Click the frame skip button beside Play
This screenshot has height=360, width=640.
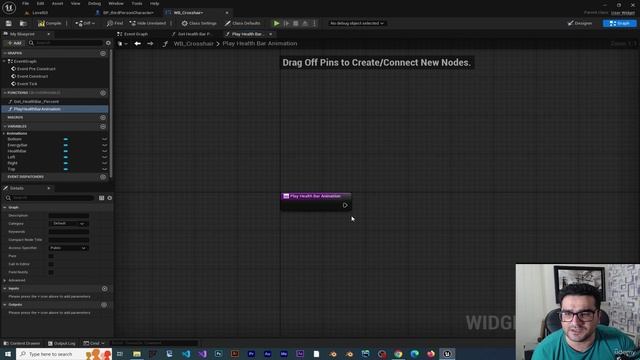click(286, 23)
